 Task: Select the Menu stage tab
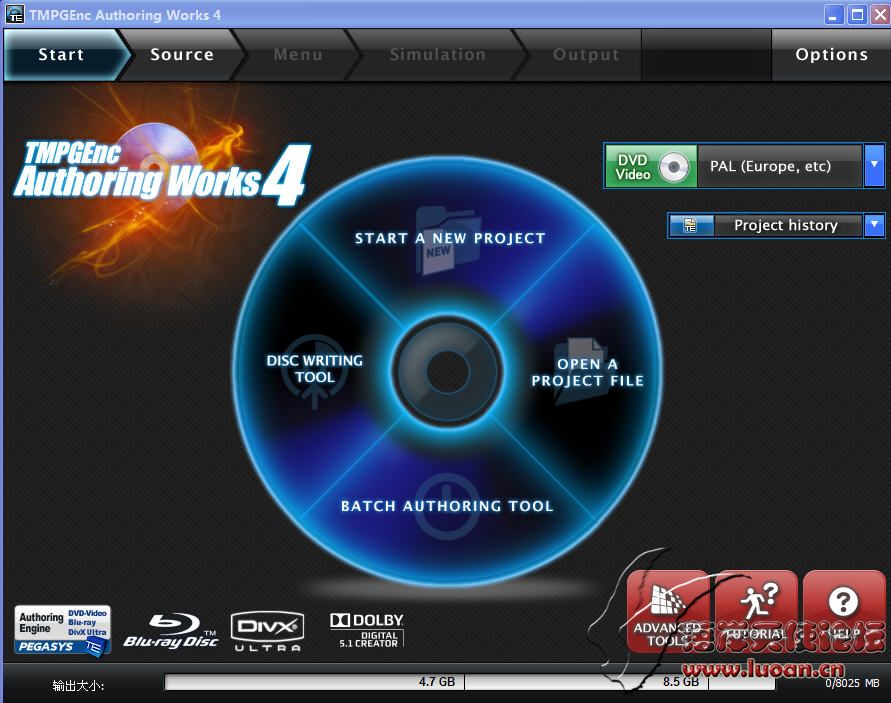(298, 55)
